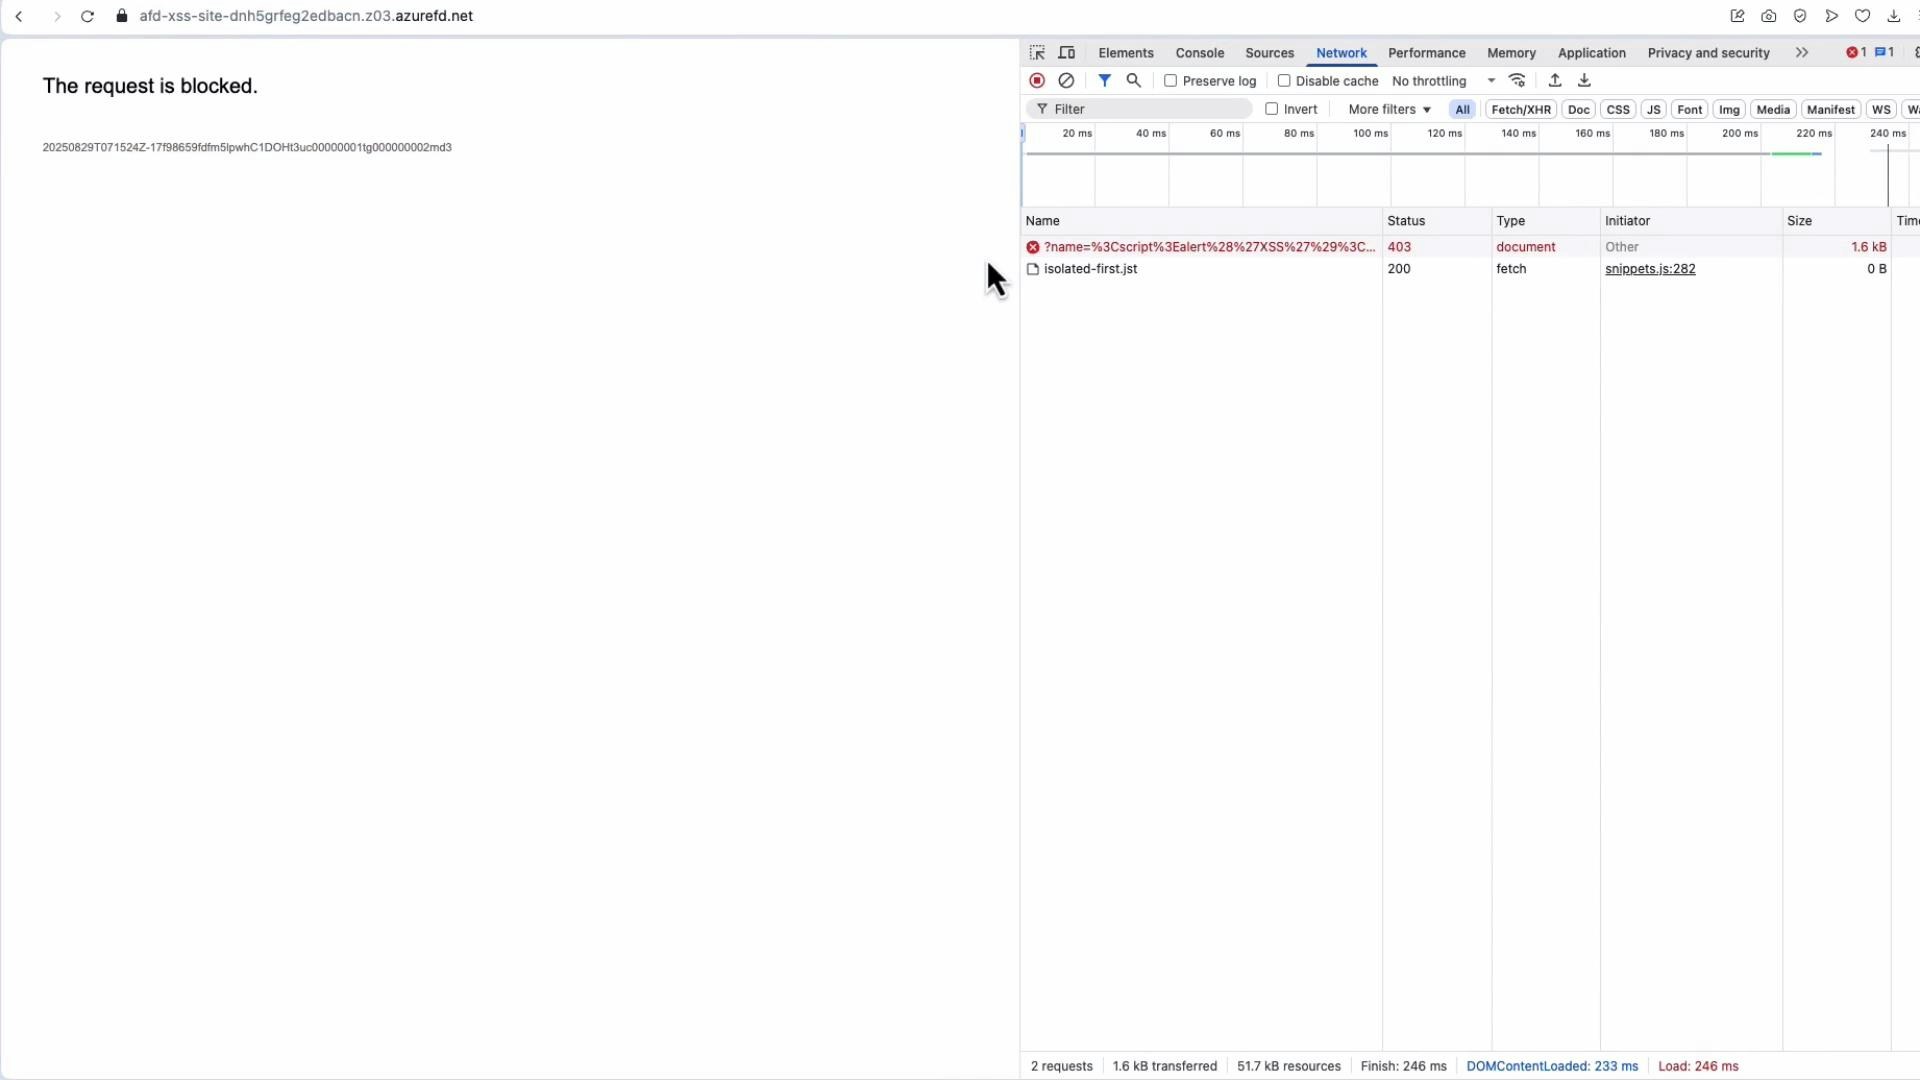The image size is (1920, 1080).
Task: Select the Inspect element tool
Action: click(x=1037, y=52)
